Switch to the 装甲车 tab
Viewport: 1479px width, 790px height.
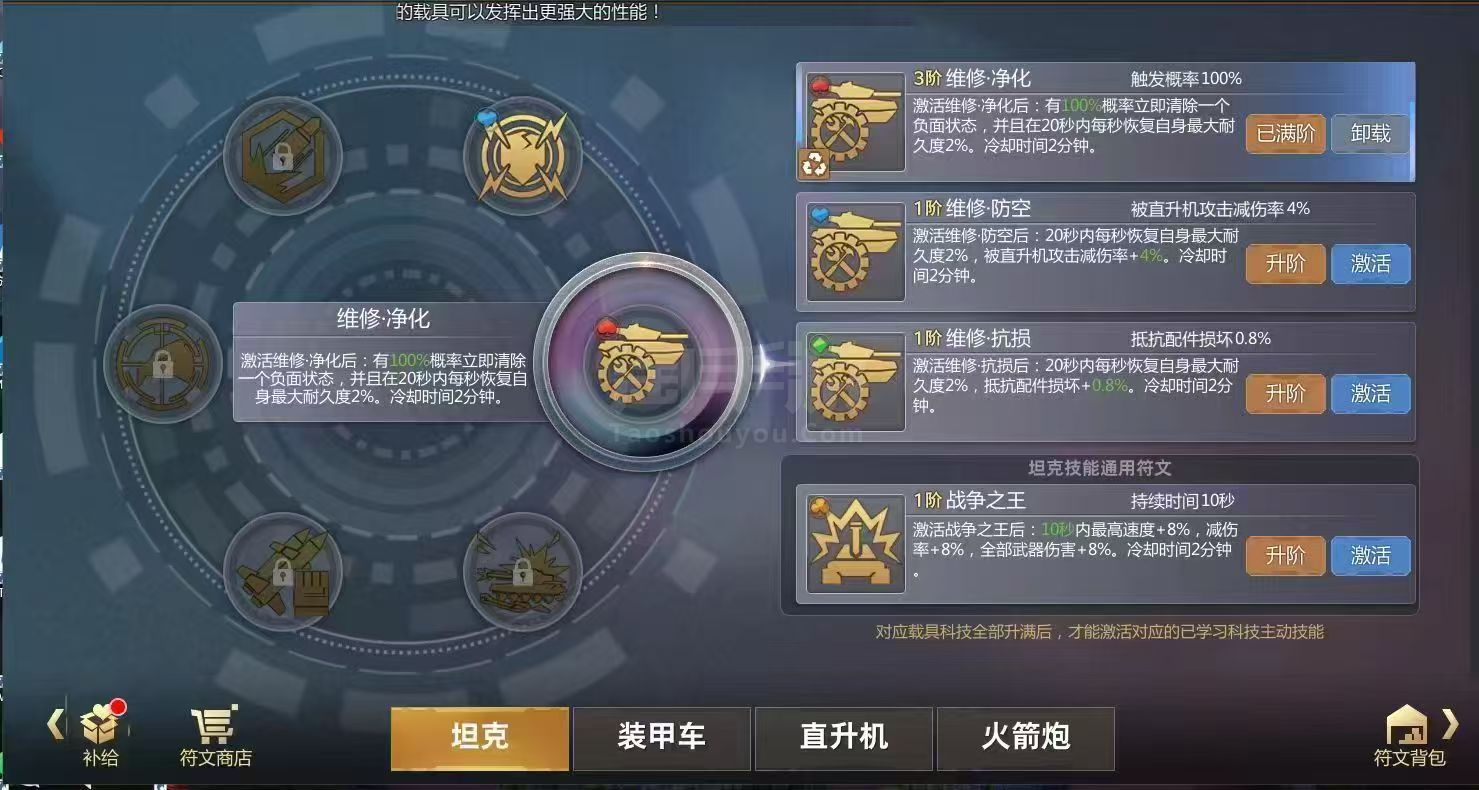(661, 738)
